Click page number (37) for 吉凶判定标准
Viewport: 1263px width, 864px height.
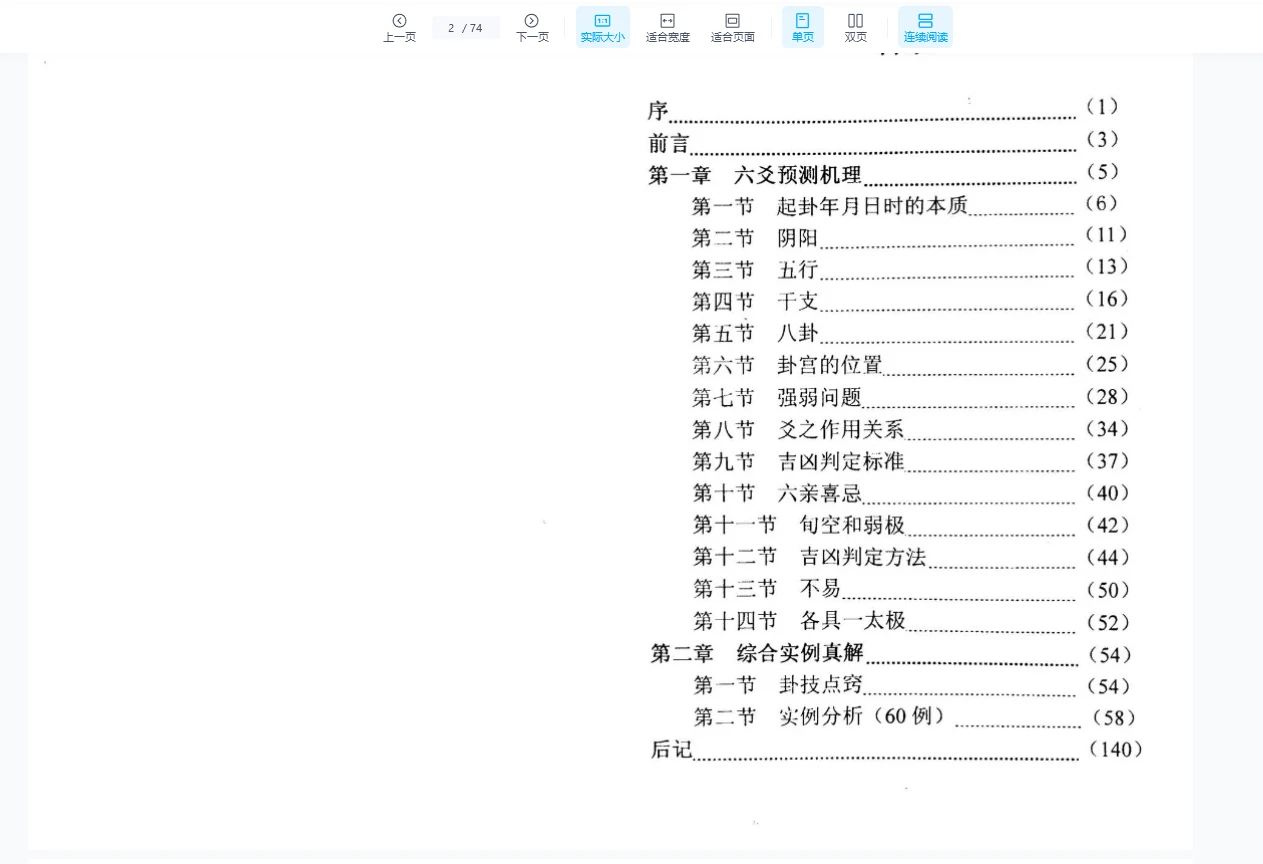[1107, 461]
